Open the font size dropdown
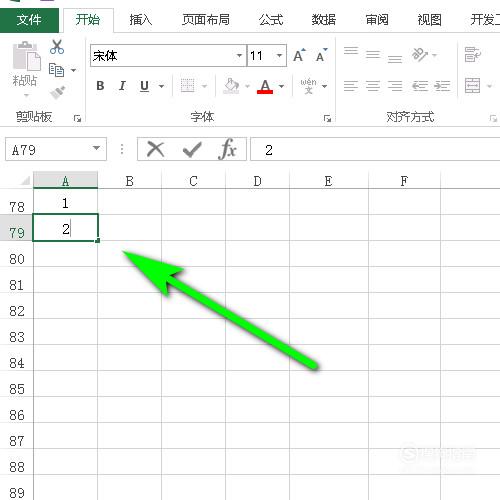This screenshot has width=500, height=500. pos(279,55)
